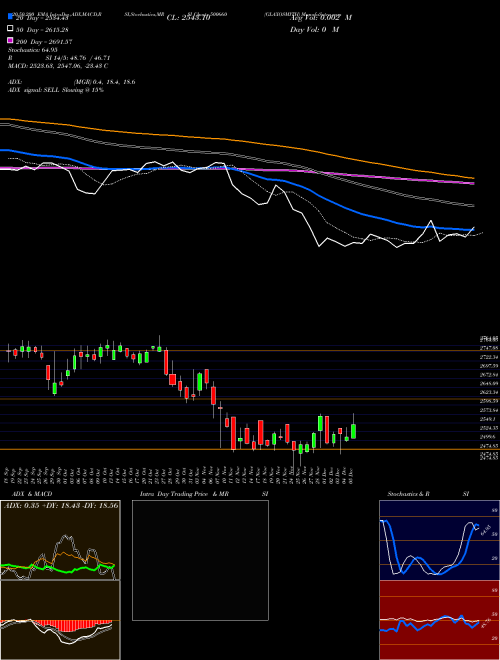Click the blue Stochastics chart panel
Screen dimensions: 500x660
point(439,540)
